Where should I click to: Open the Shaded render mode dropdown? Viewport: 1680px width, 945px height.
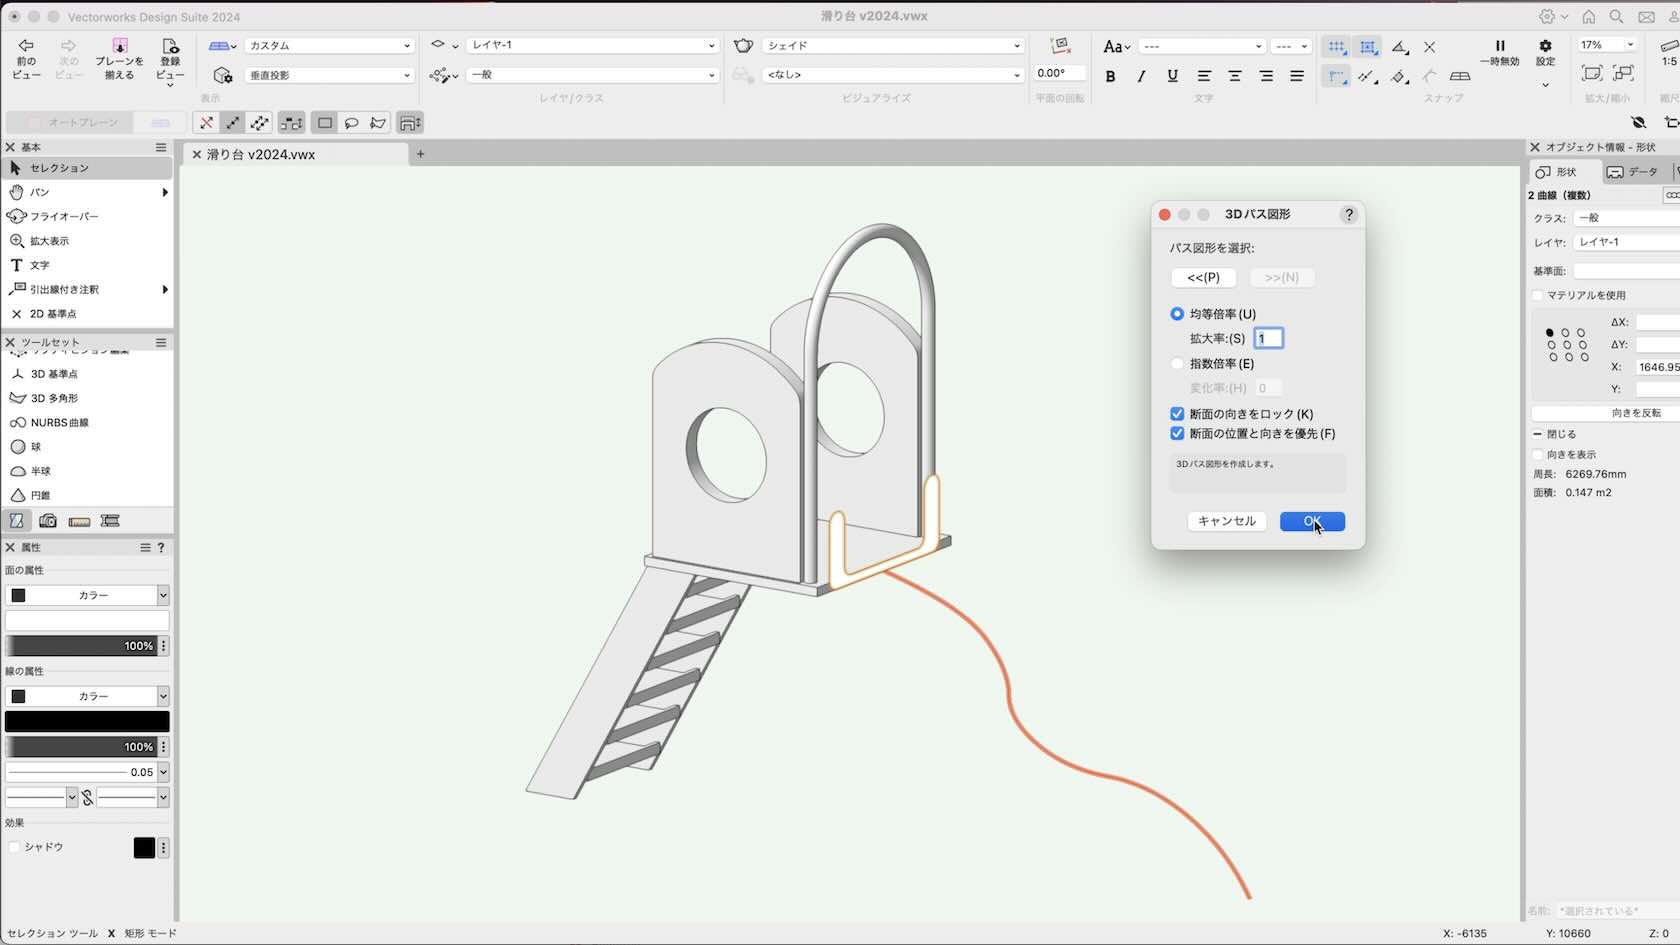pos(893,46)
